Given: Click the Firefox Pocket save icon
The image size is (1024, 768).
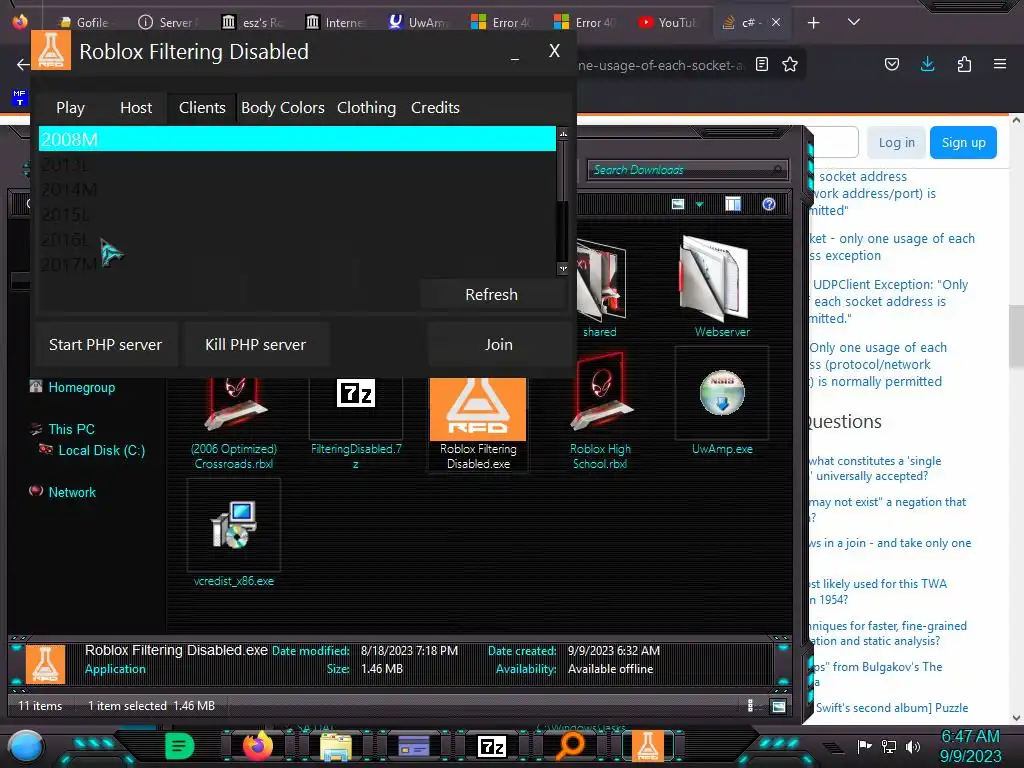Looking at the screenshot, I should pos(891,64).
